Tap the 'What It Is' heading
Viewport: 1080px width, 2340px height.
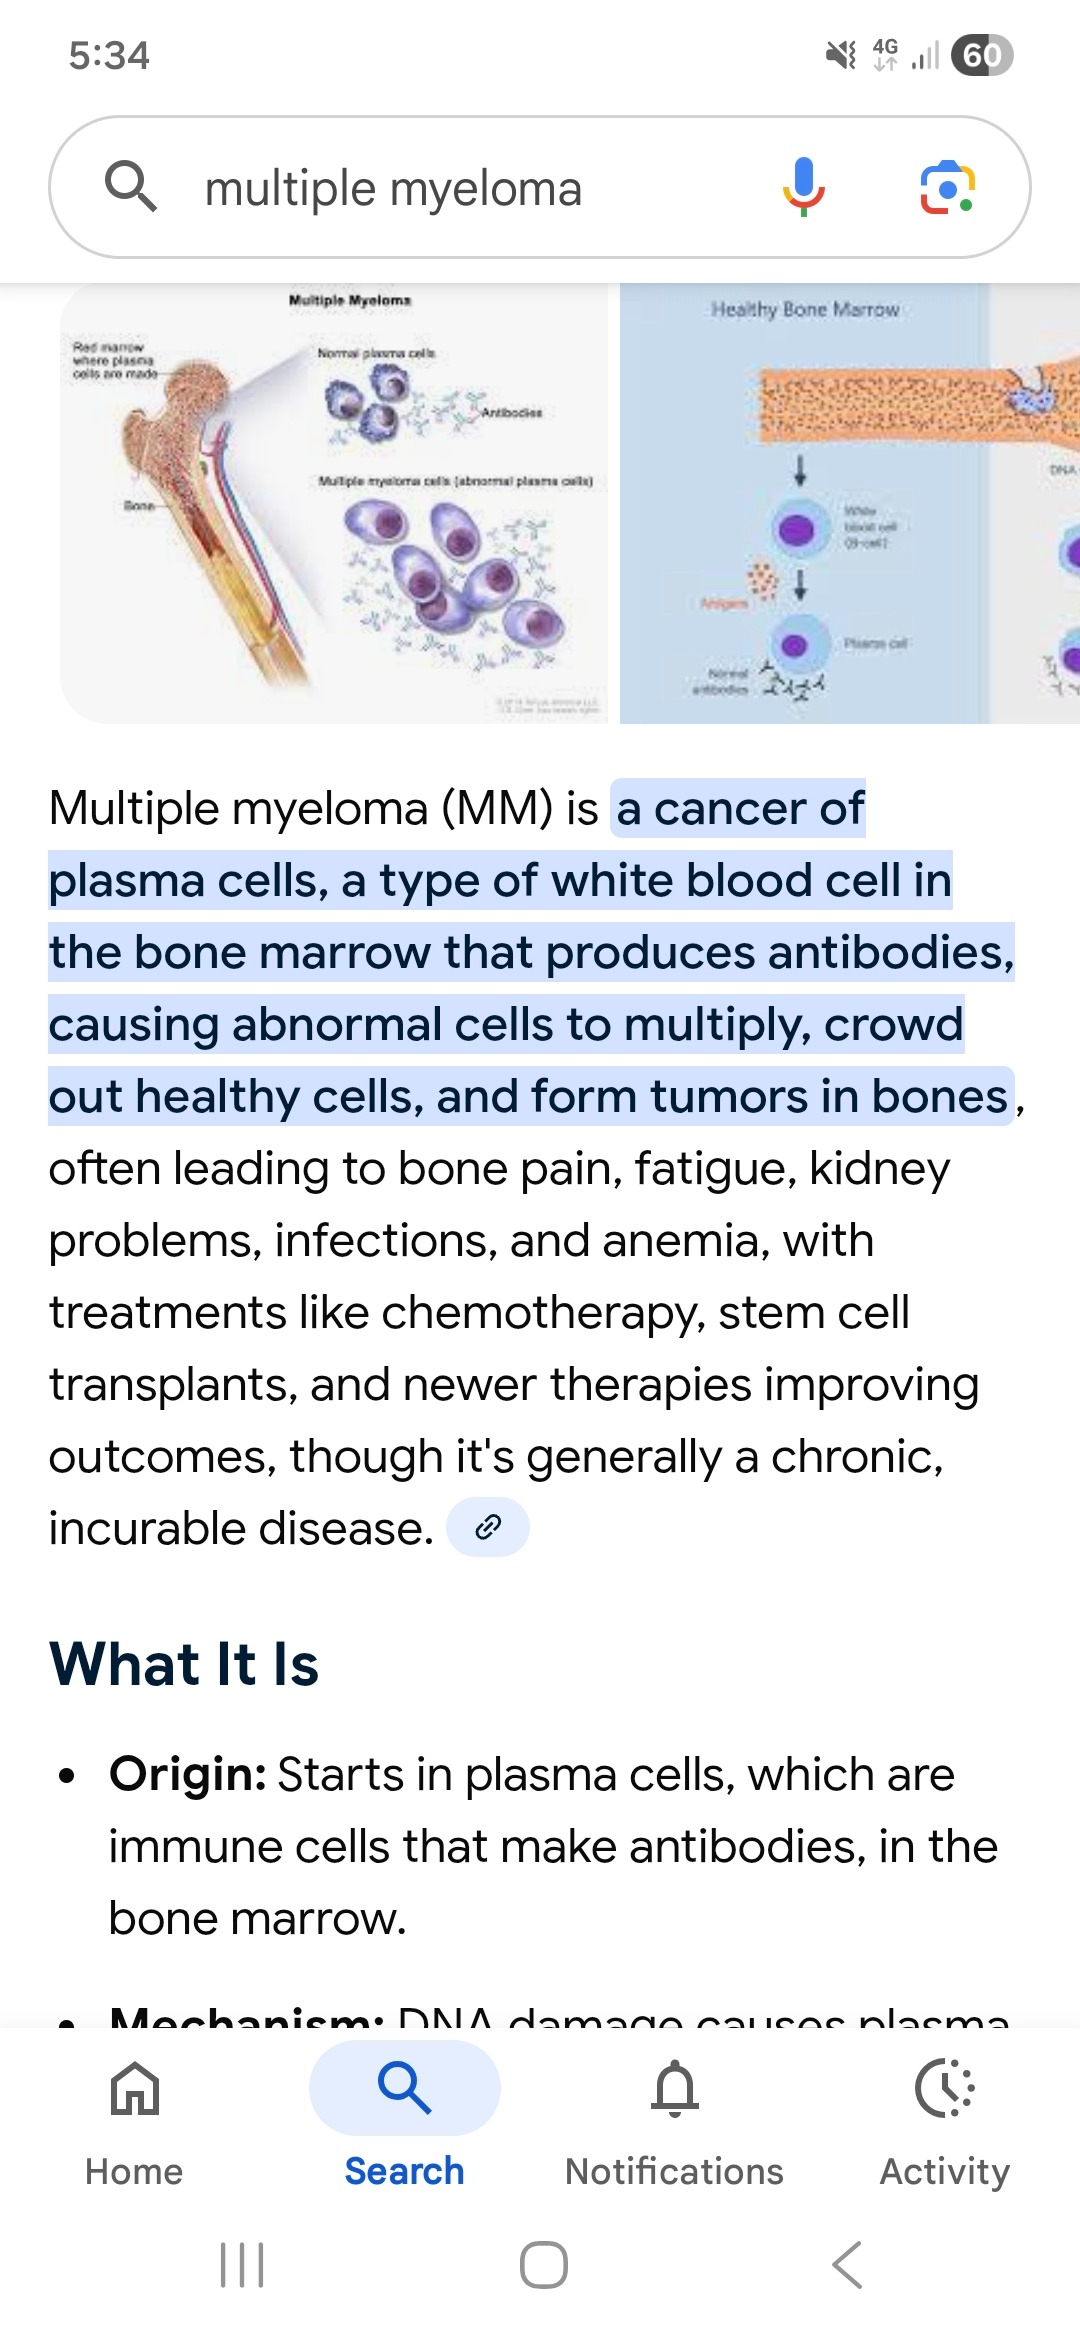point(184,1665)
